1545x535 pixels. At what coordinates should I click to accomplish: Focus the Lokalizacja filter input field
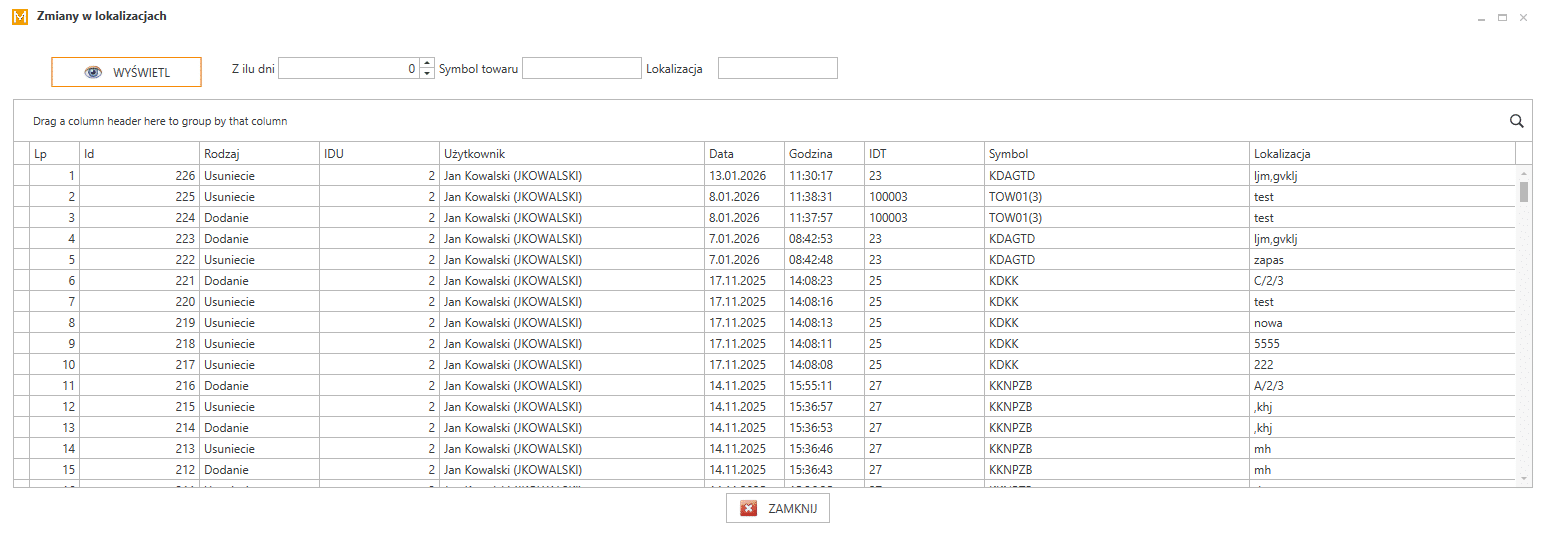pyautogui.click(x=778, y=68)
